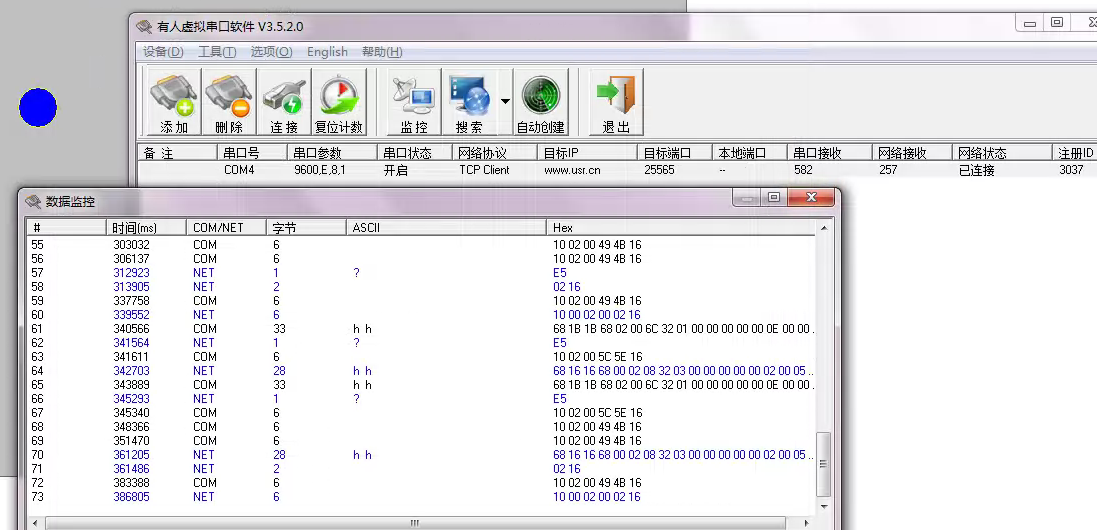Click the 目标端口 column header
This screenshot has height=530, width=1097.
(x=674, y=153)
